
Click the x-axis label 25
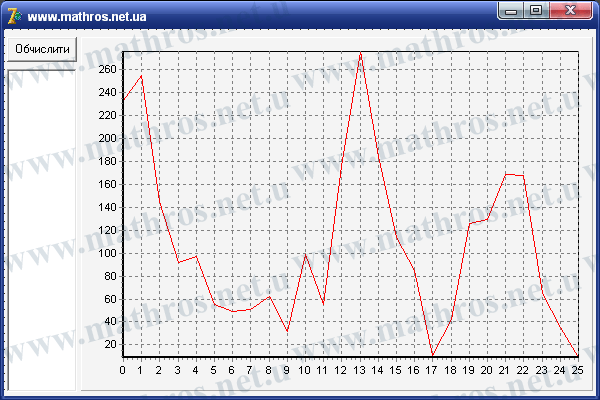pos(577,370)
